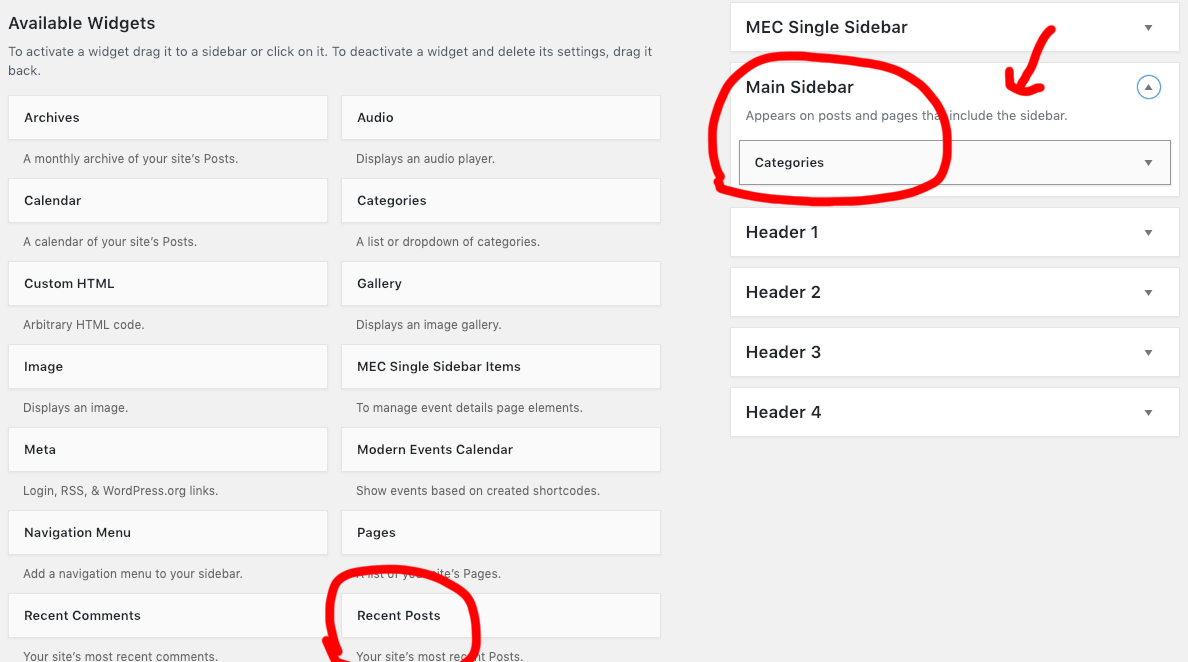Pick the Recent Comments widget
The height and width of the screenshot is (662, 1188).
167,616
